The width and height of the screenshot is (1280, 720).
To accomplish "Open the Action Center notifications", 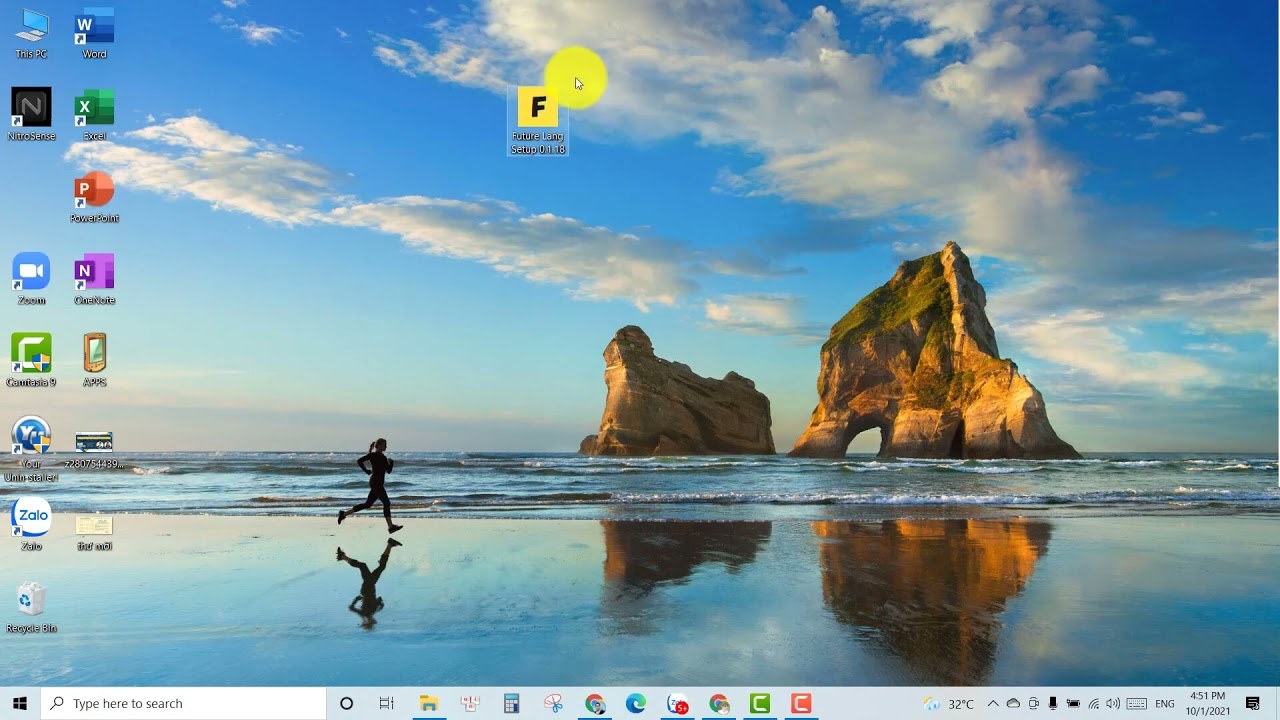I will (x=1253, y=704).
